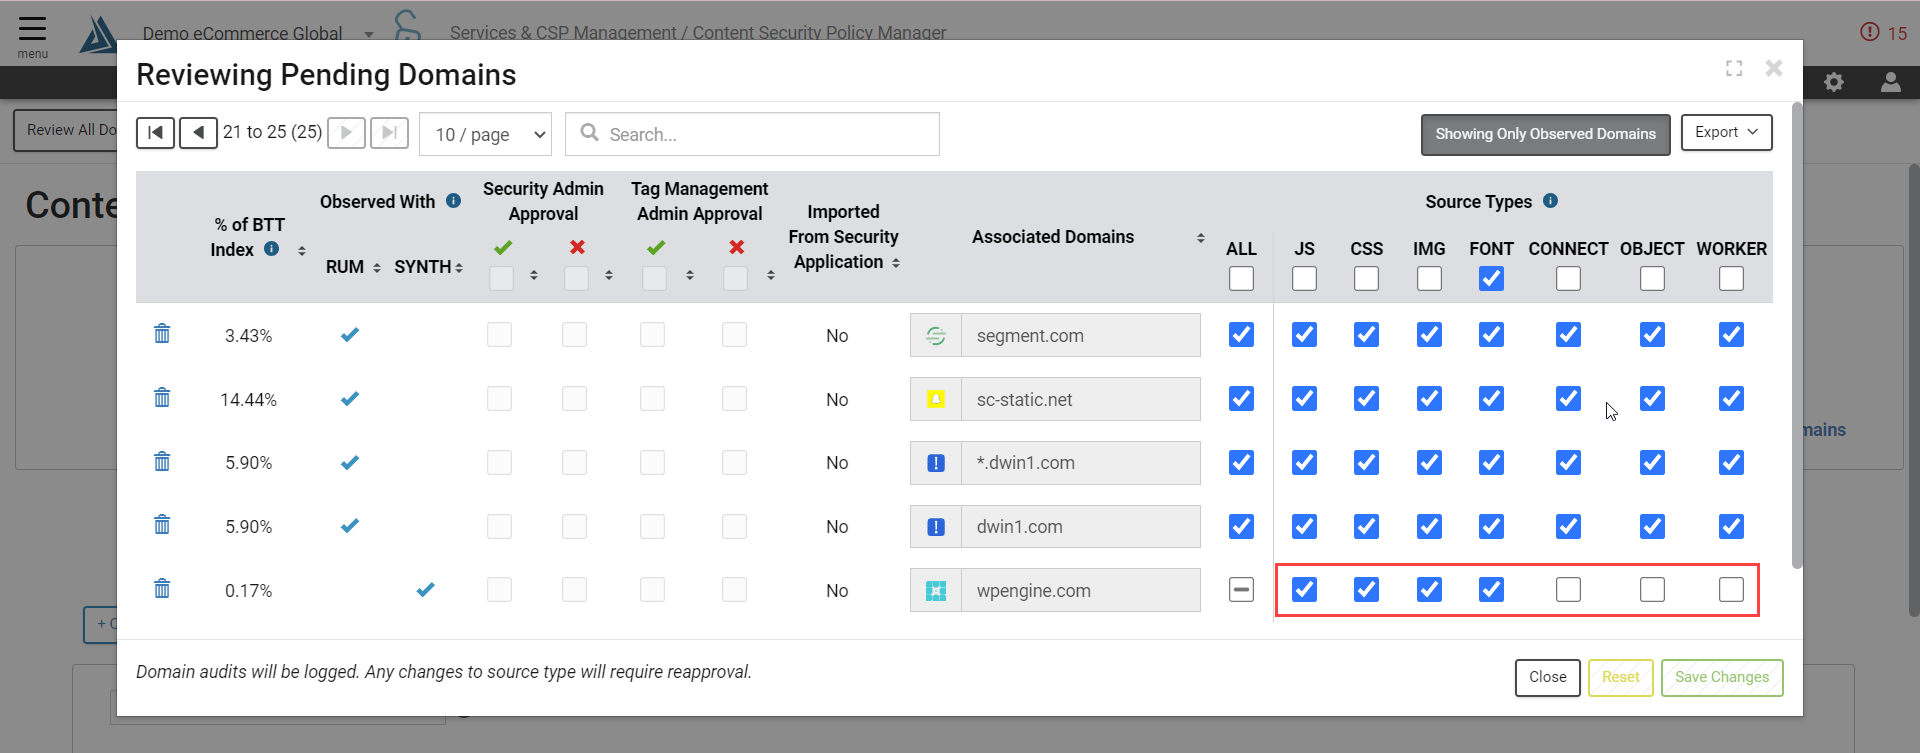
Task: Toggle the ALL checkbox for wpengine.com
Action: pos(1241,590)
